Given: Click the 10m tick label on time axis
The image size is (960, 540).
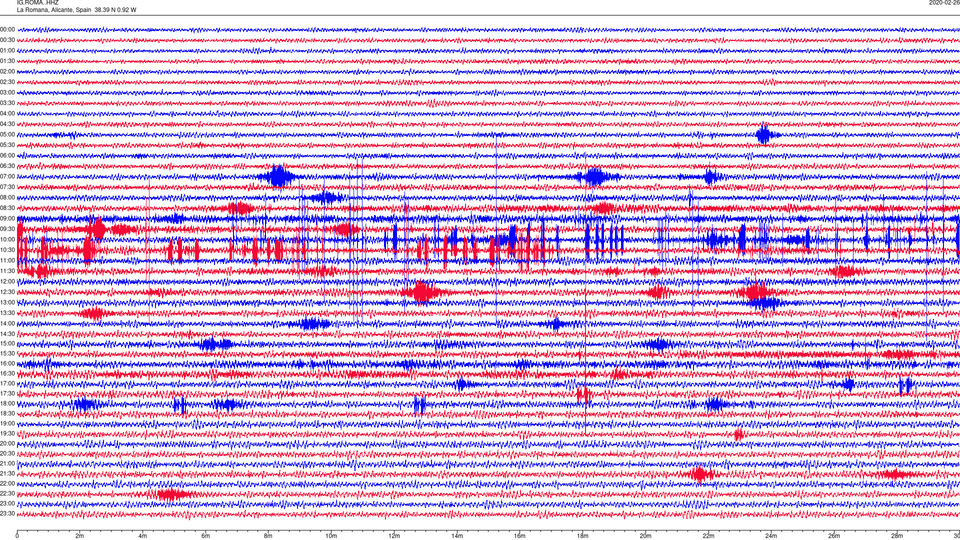Looking at the screenshot, I should tap(331, 536).
